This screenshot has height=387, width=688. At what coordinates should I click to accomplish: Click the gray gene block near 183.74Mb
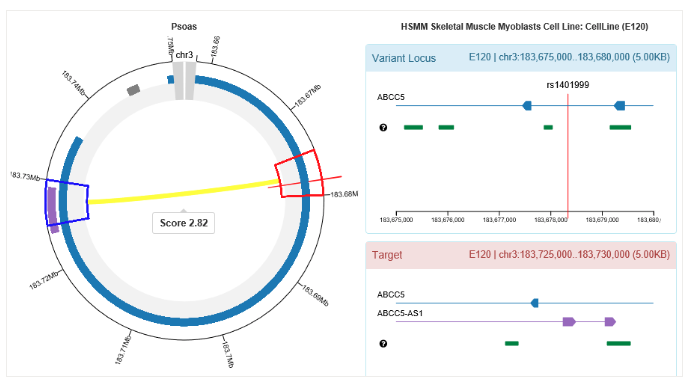point(133,90)
